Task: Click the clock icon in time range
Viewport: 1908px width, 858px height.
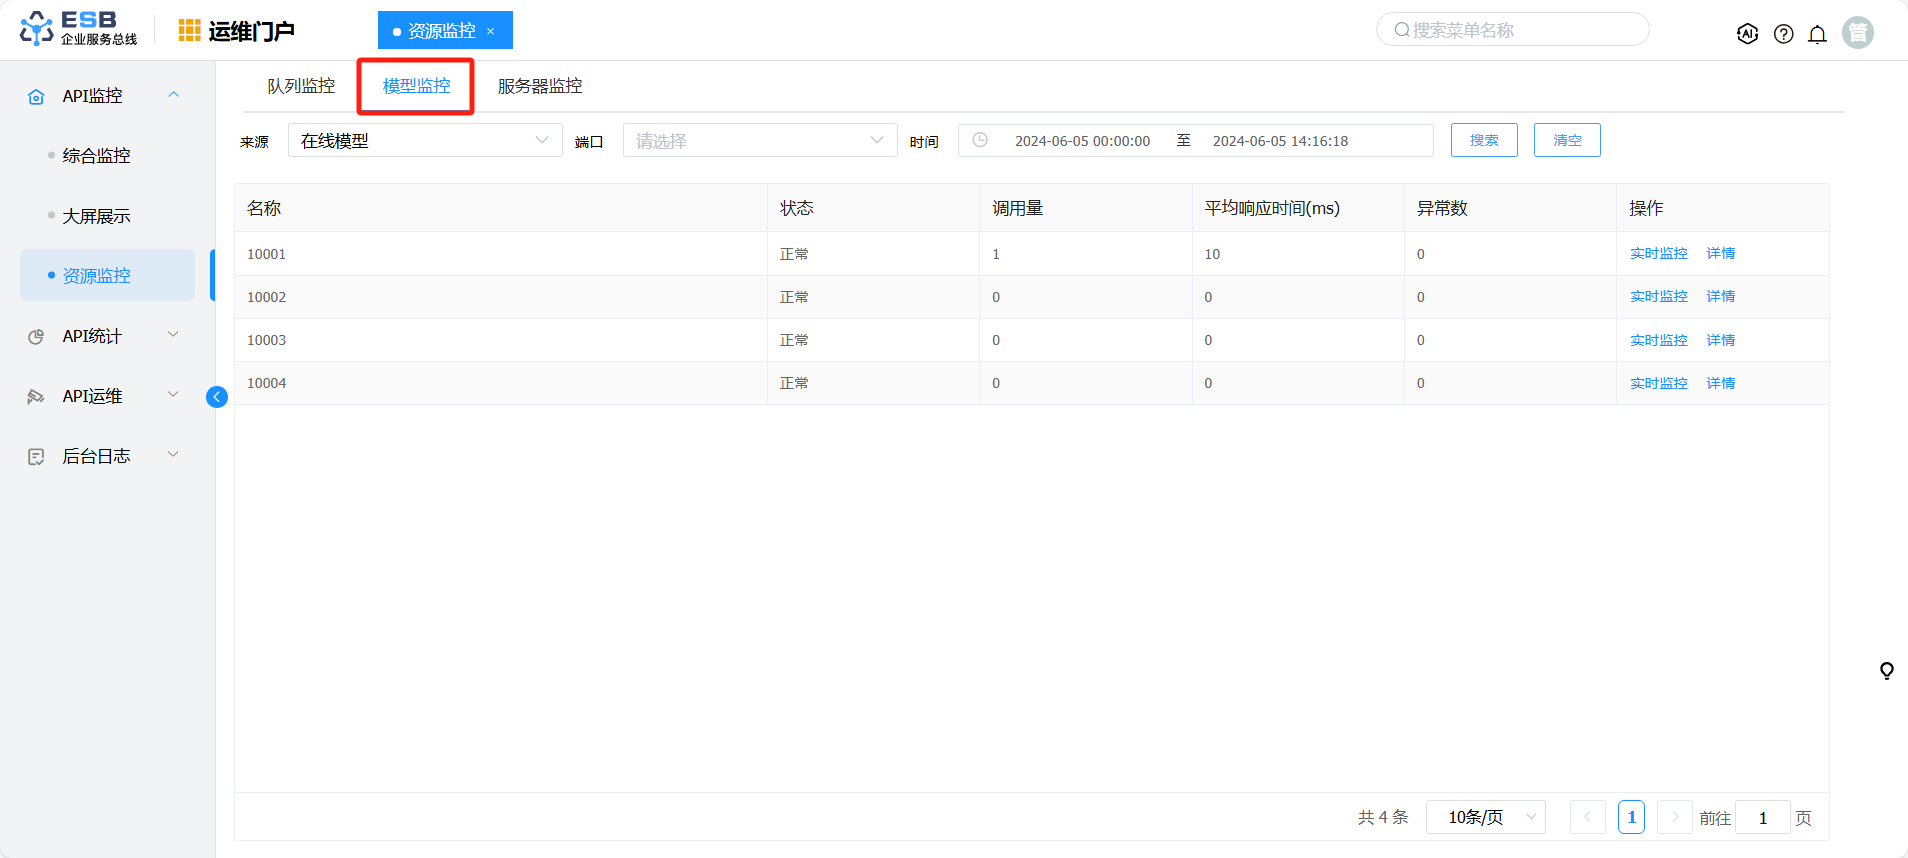Action: (980, 141)
